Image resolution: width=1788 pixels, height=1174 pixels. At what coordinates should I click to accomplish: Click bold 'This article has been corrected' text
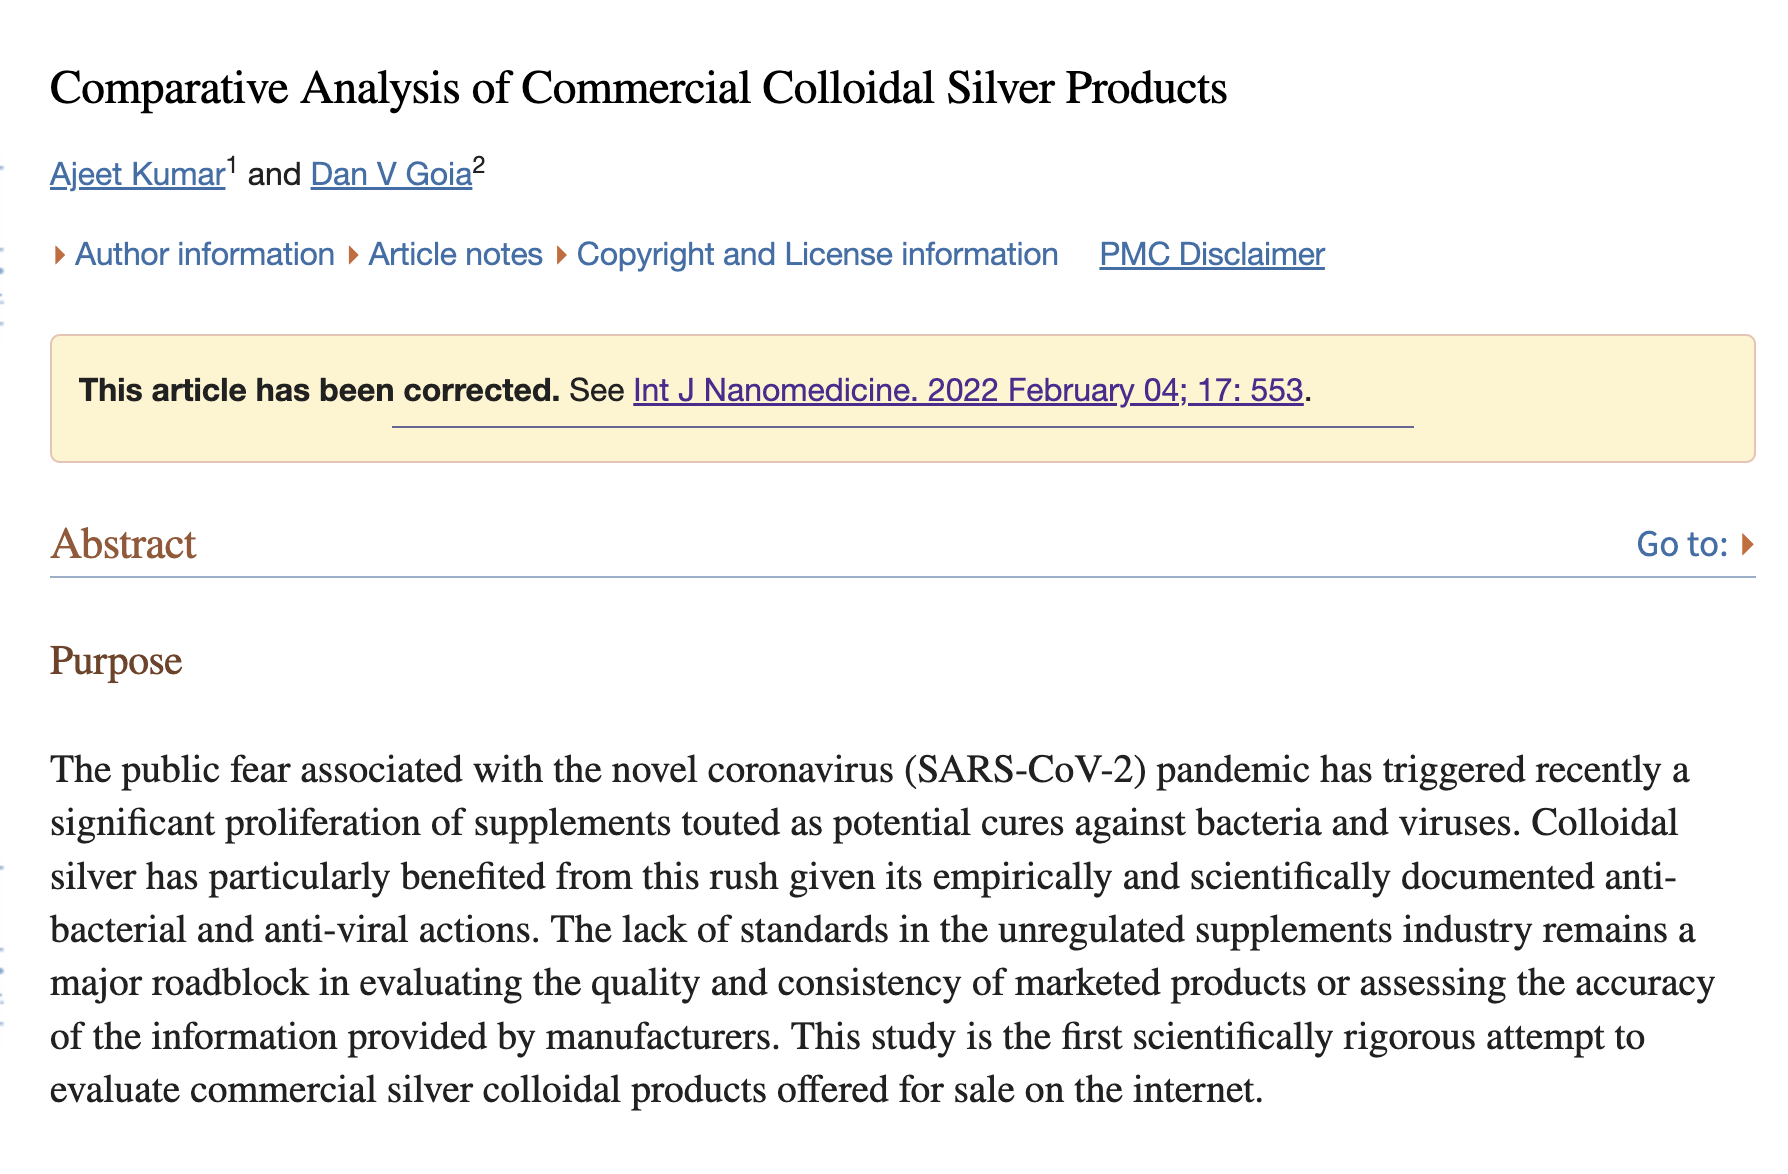point(319,390)
